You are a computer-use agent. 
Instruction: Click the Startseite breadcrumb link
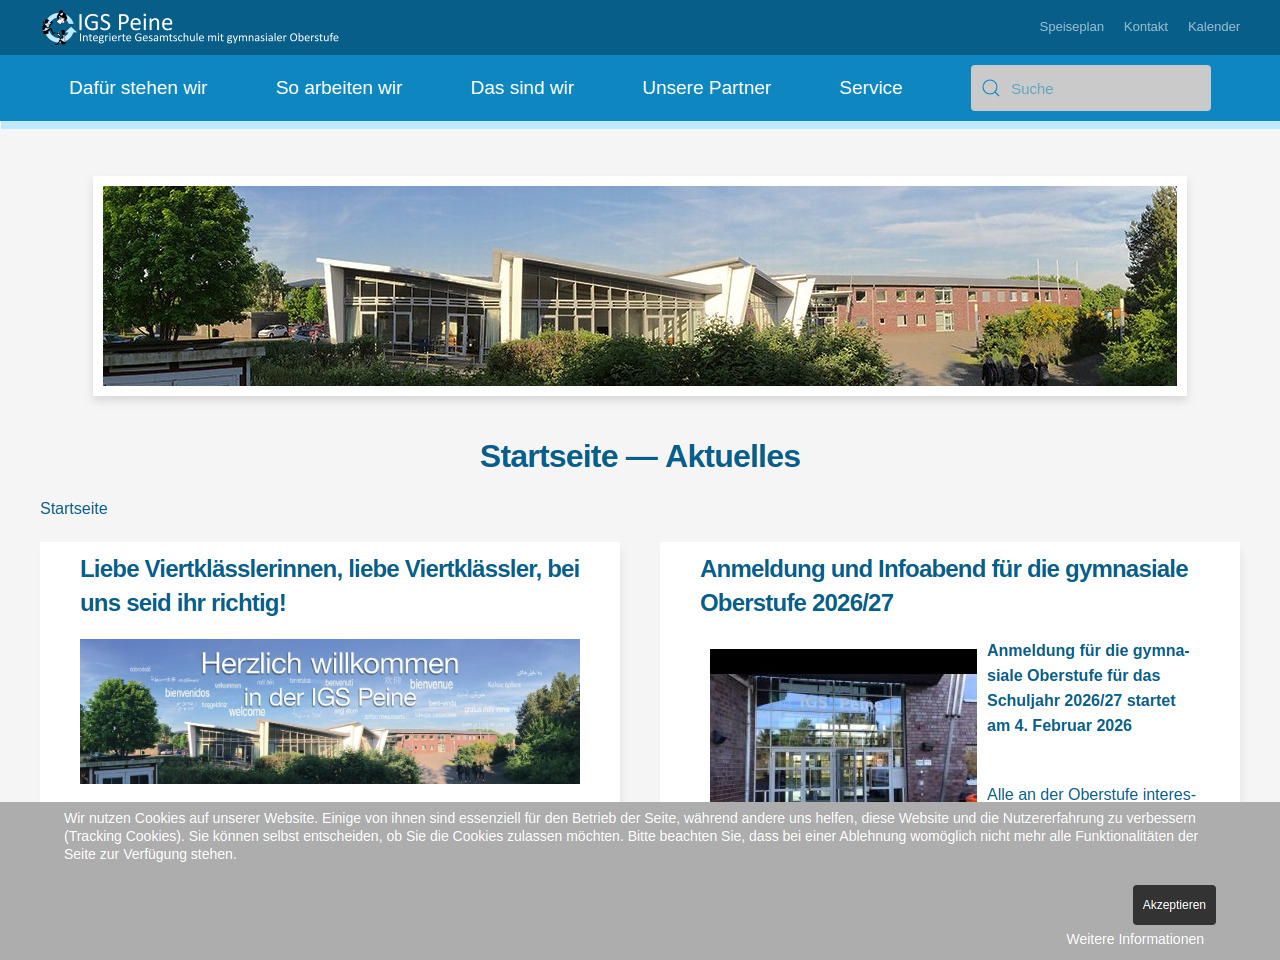point(73,508)
